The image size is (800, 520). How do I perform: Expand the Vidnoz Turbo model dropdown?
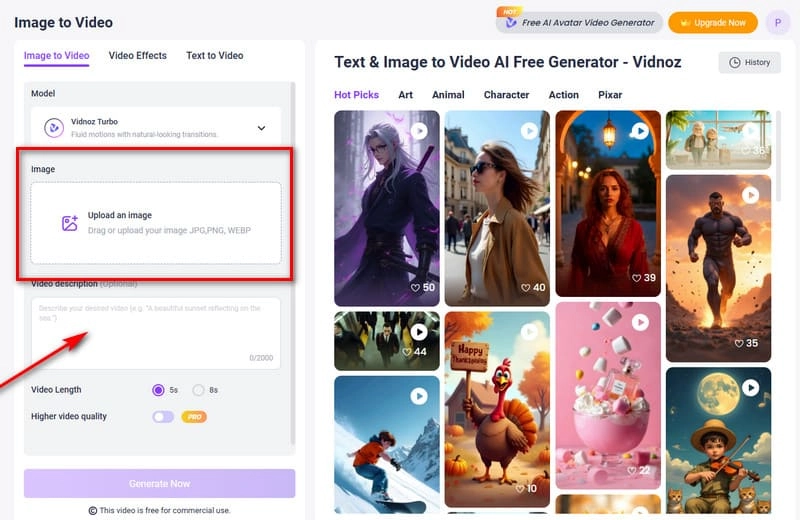261,128
